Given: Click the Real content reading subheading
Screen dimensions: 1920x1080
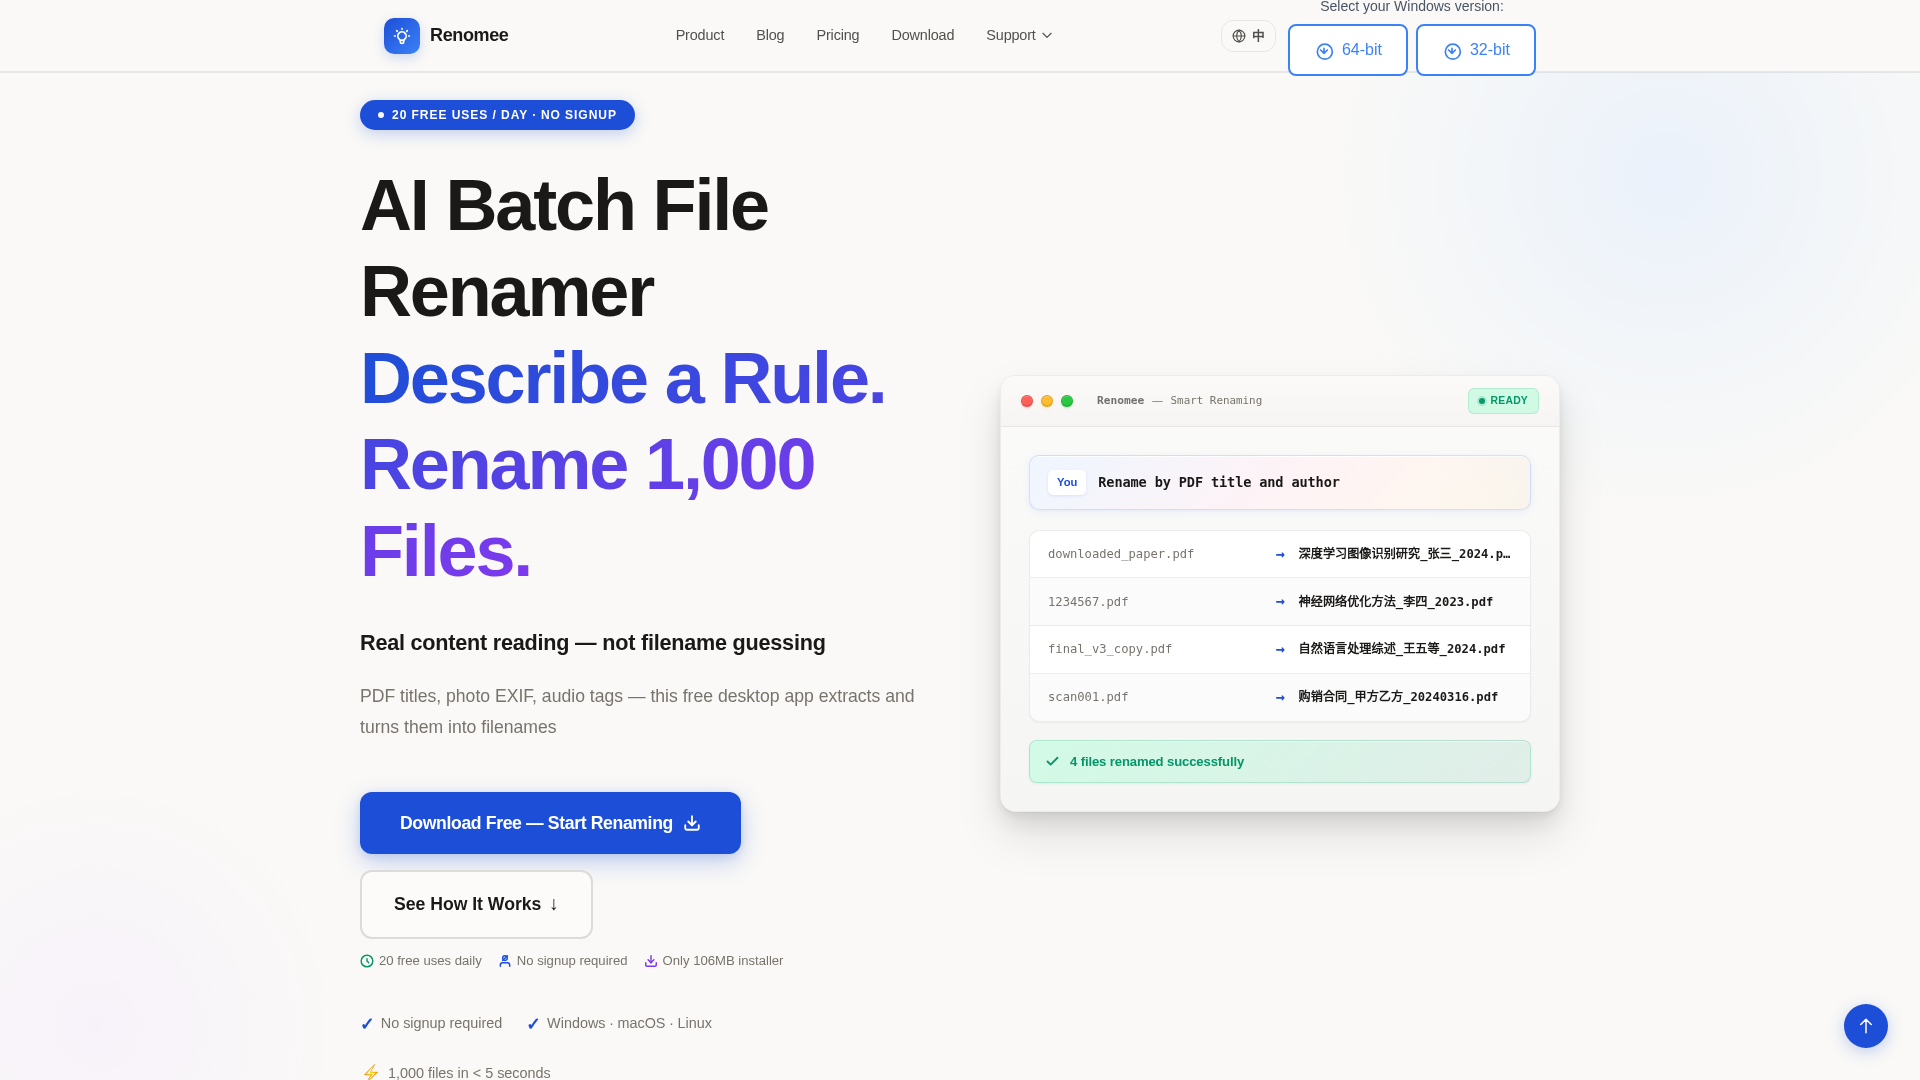Looking at the screenshot, I should point(593,643).
